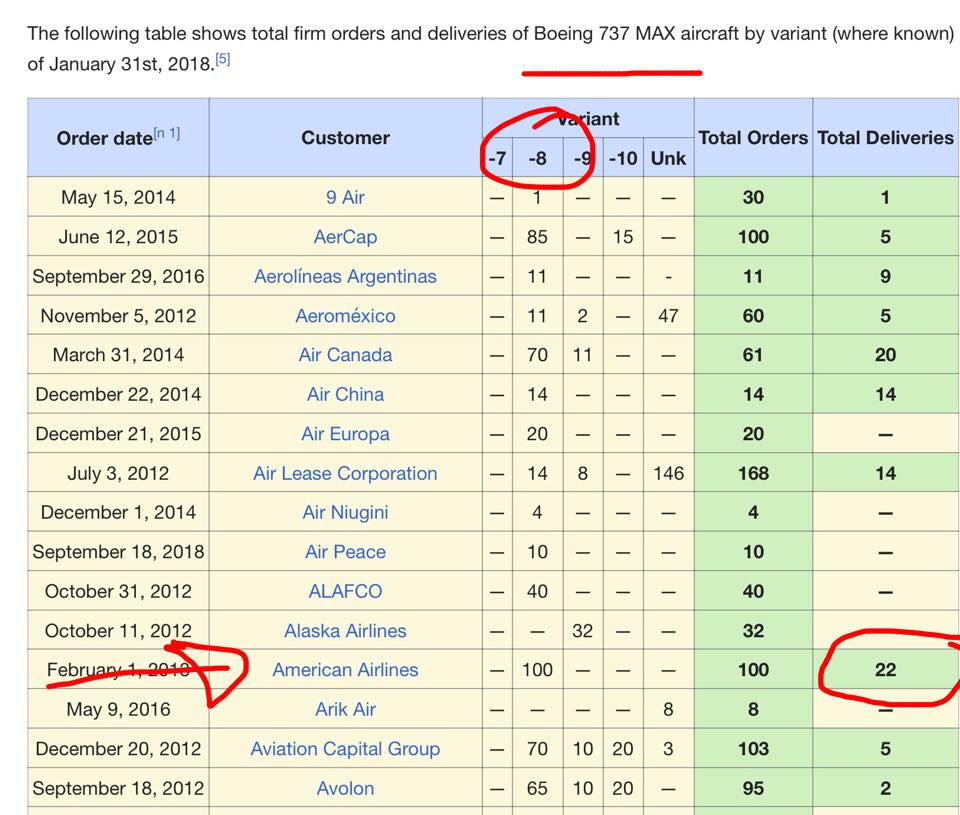The image size is (960, 815).
Task: Open the Alaska Airlines link
Action: pyautogui.click(x=345, y=631)
